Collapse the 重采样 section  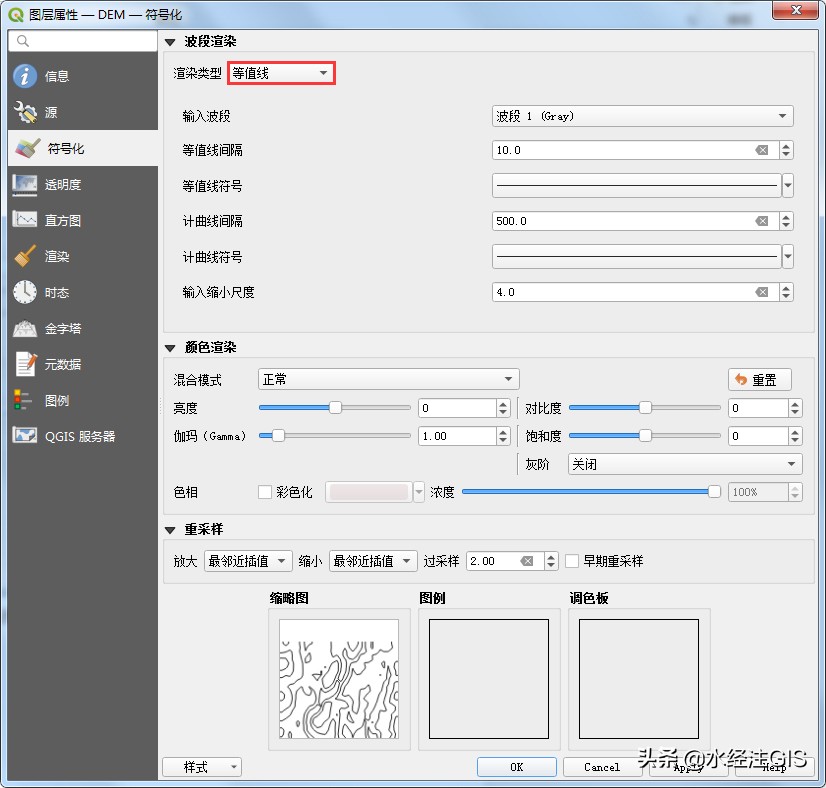[170, 530]
